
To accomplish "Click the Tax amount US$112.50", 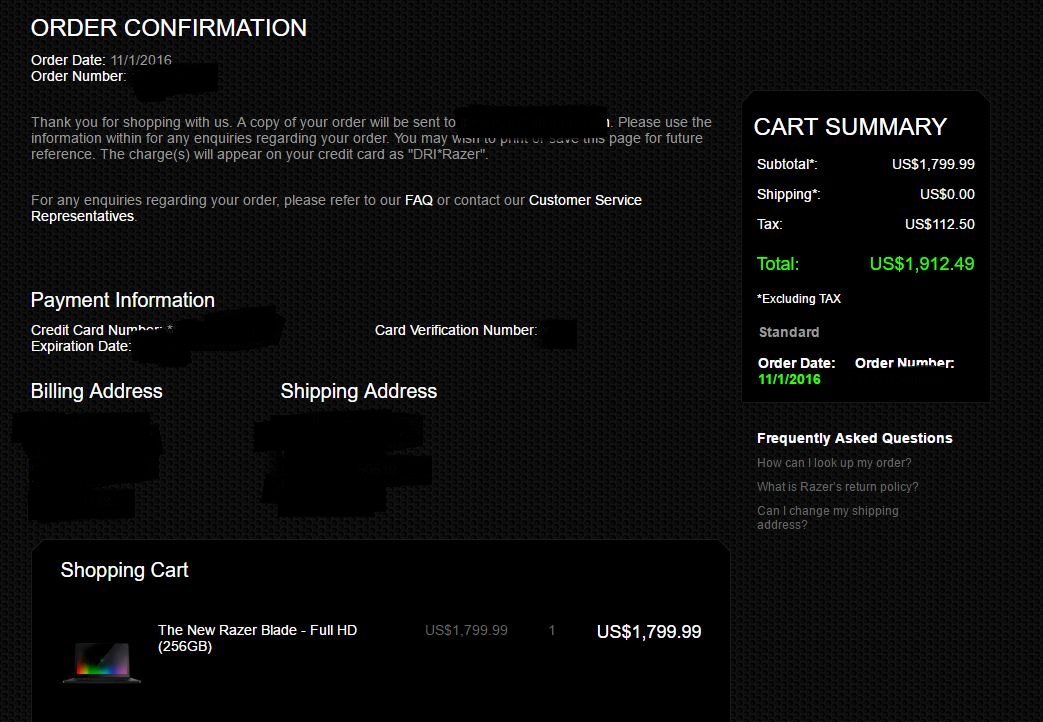I will [939, 224].
